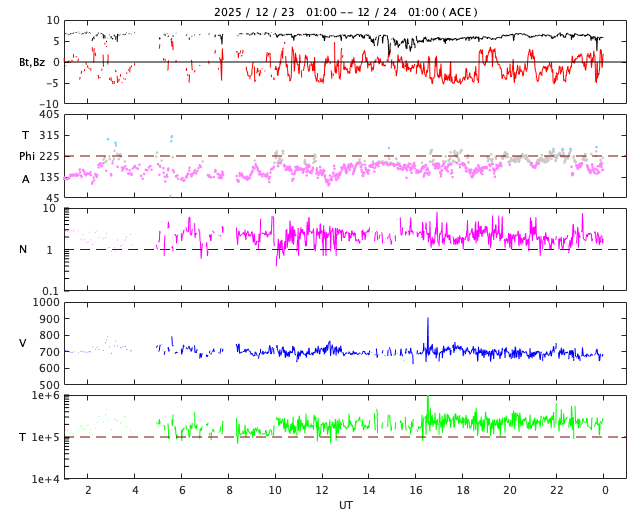The height and width of the screenshot is (512, 640).
Task: Click the -10 tick on Bt,Bz axis
Action: pos(48,103)
